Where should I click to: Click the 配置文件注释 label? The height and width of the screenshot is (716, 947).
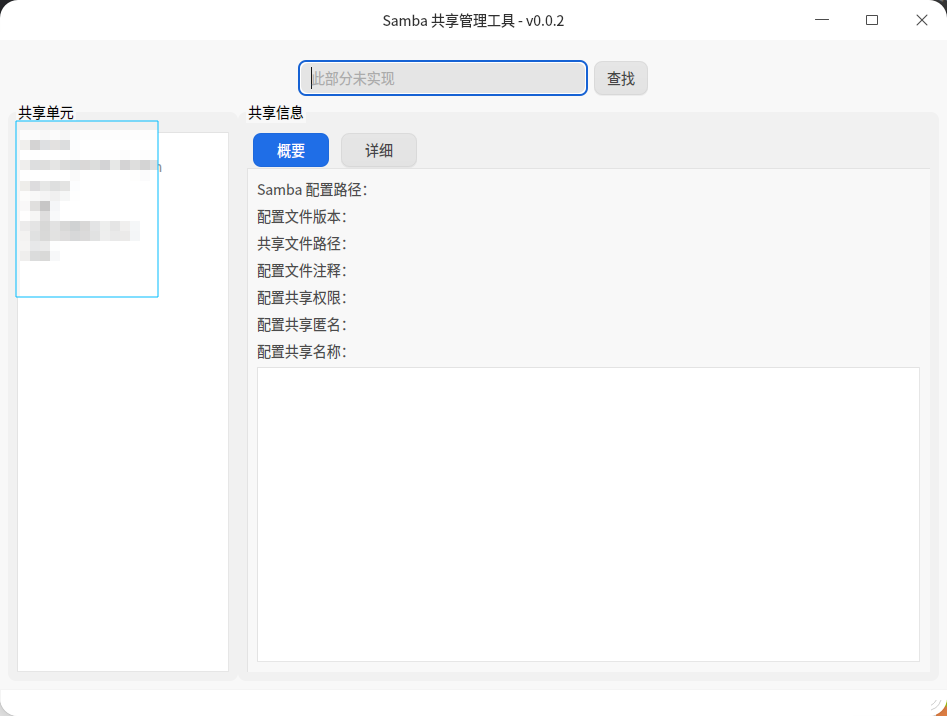pos(302,271)
